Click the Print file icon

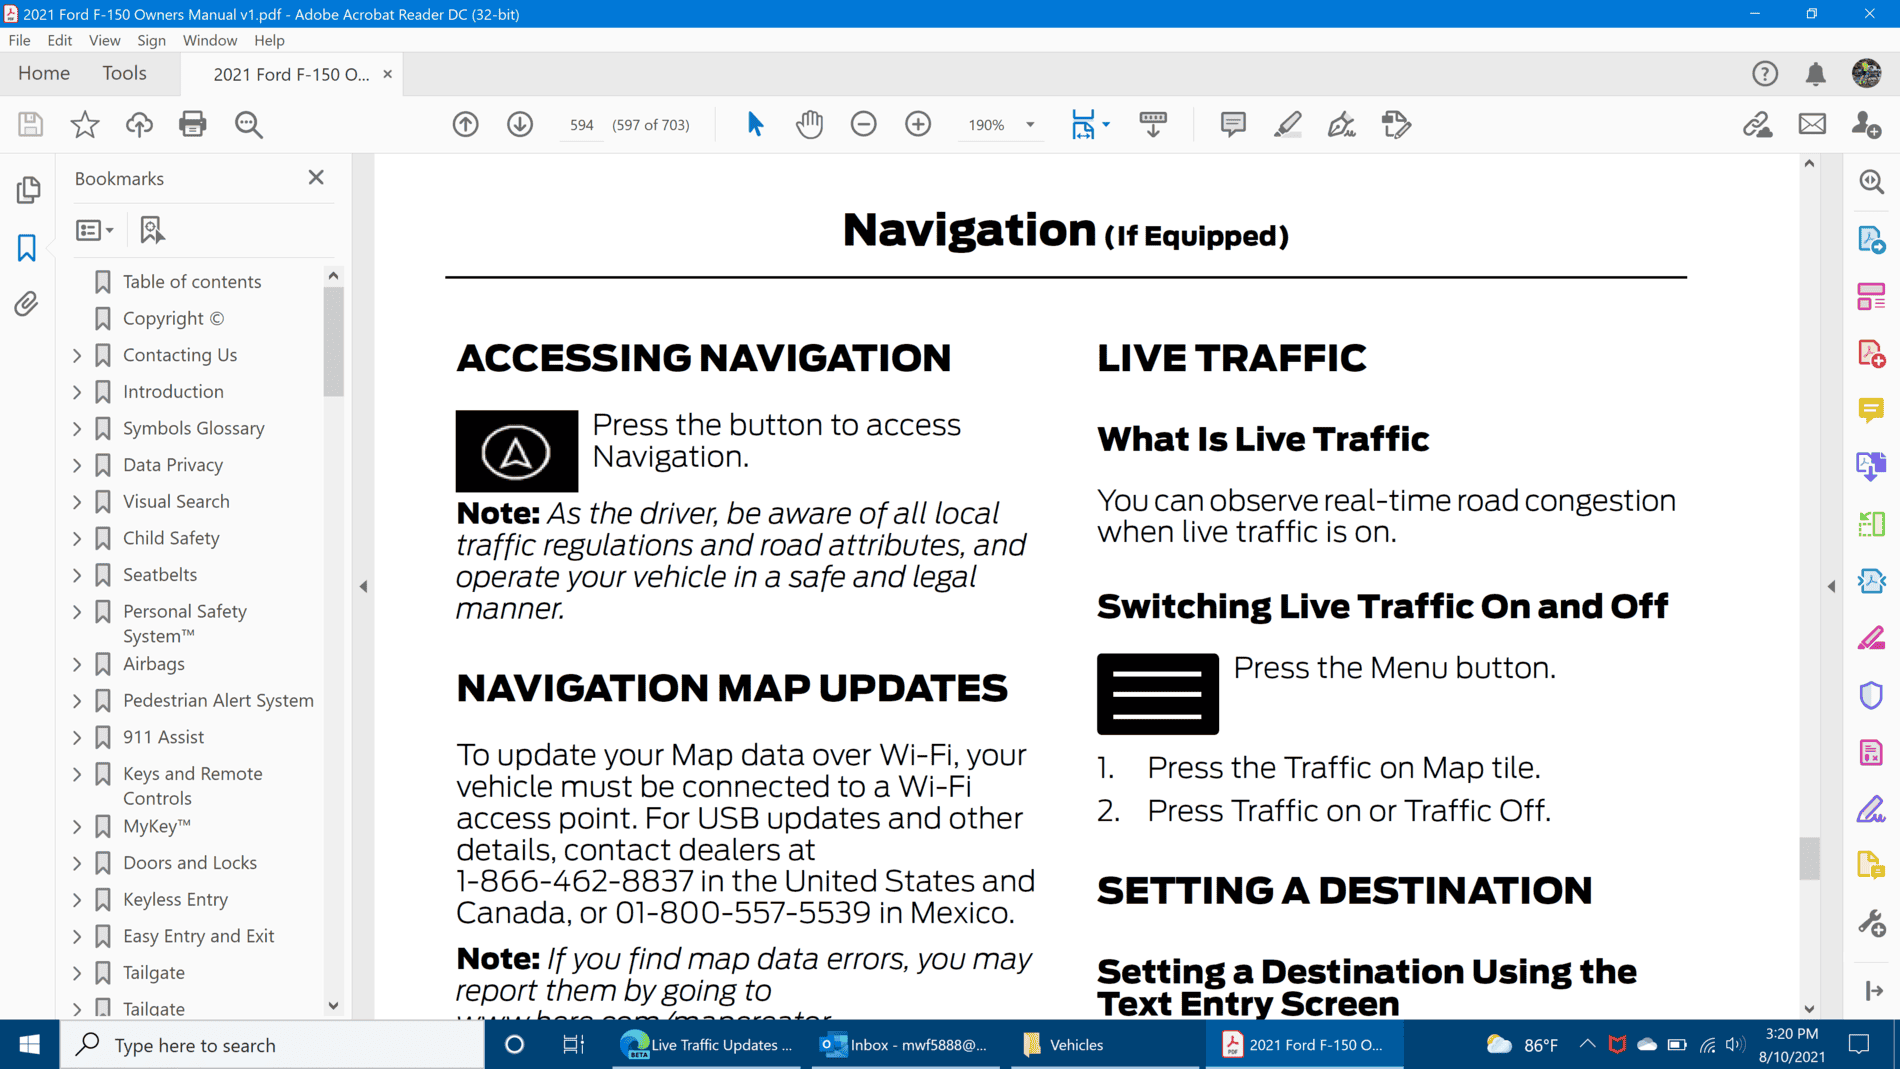pyautogui.click(x=192, y=124)
